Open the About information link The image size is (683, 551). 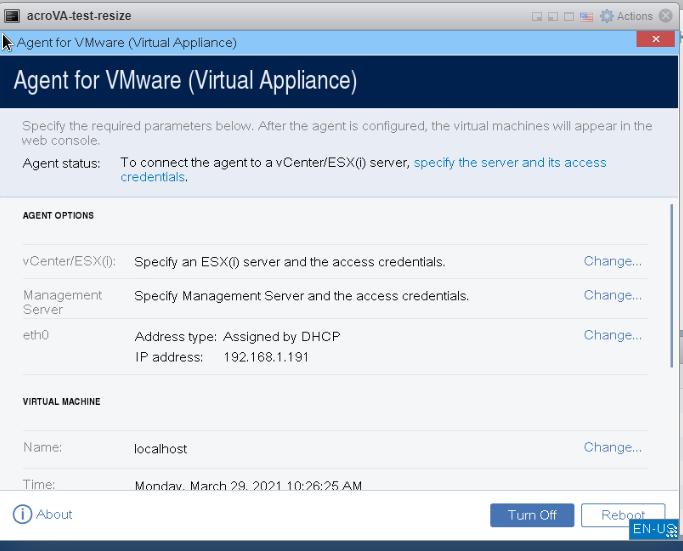pos(54,514)
